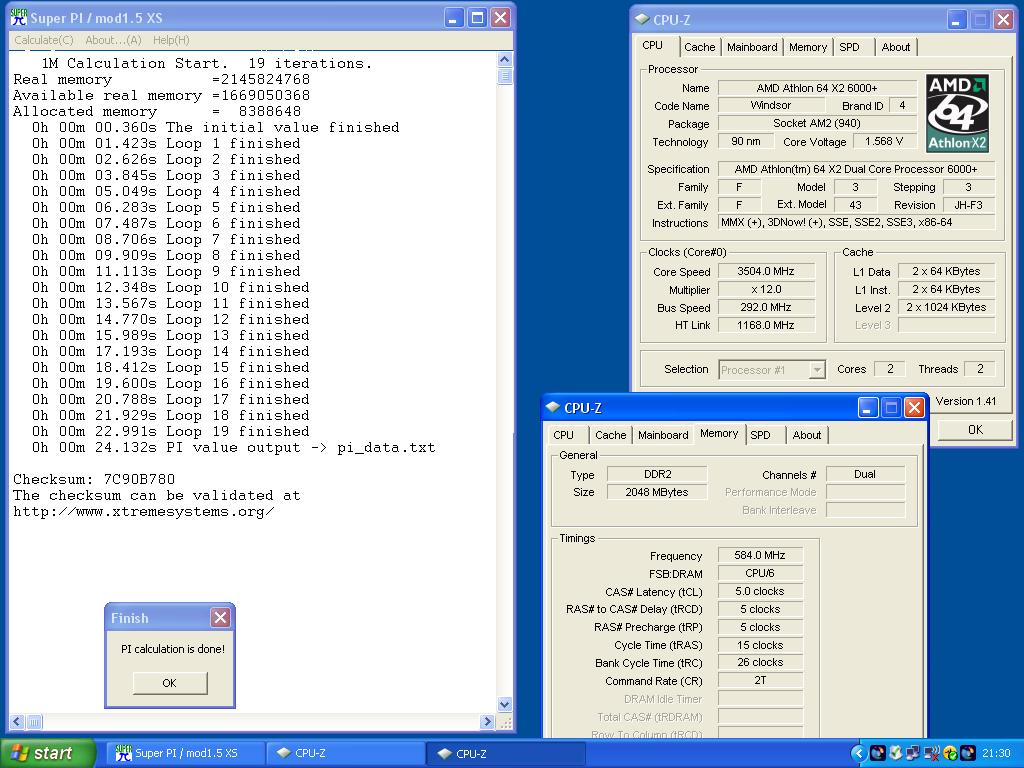This screenshot has height=768, width=1024.
Task: Click the Super PI horizontal scroll thumb
Action: click(x=35, y=722)
